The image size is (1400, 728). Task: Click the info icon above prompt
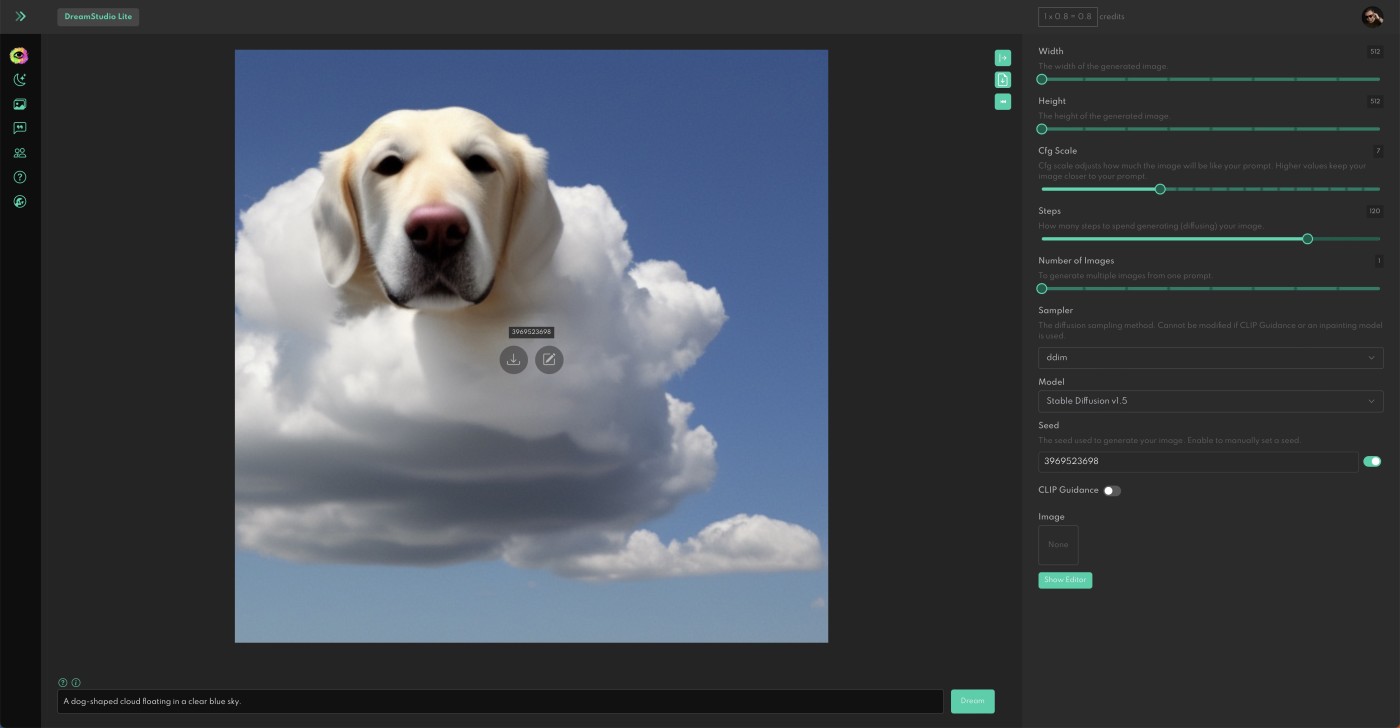point(76,682)
